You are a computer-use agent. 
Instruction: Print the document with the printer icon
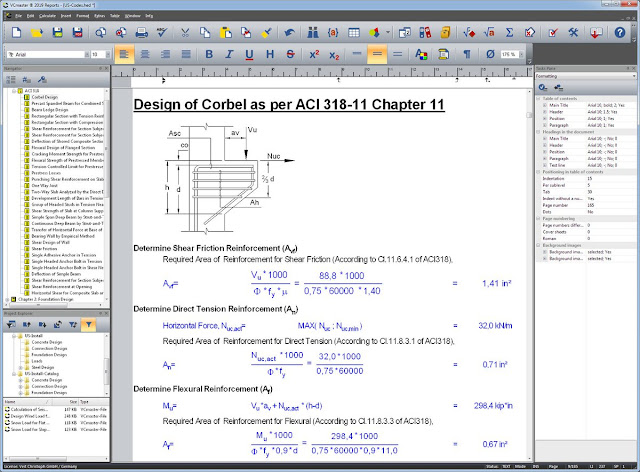click(x=142, y=32)
